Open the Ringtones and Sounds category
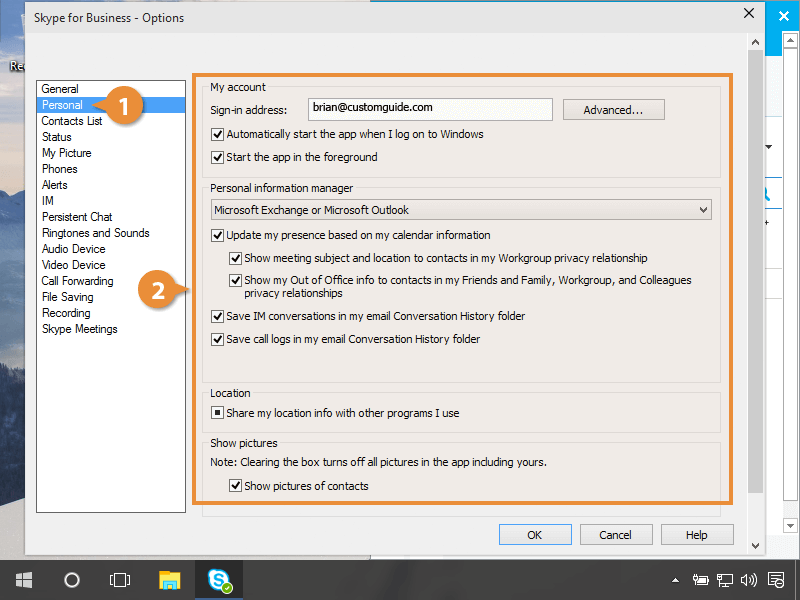Viewport: 800px width, 600px height. 95,233
